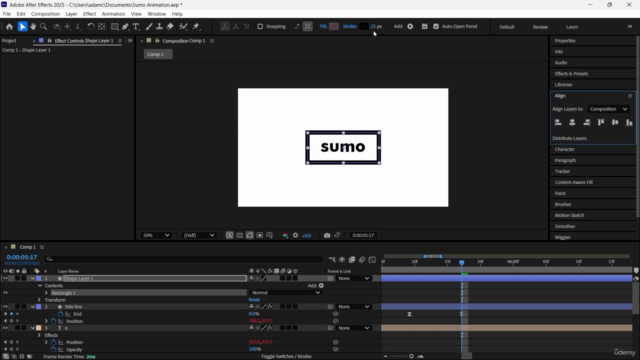Open the (Half) resolution dropdown
The width and height of the screenshot is (640, 360).
tap(198, 235)
